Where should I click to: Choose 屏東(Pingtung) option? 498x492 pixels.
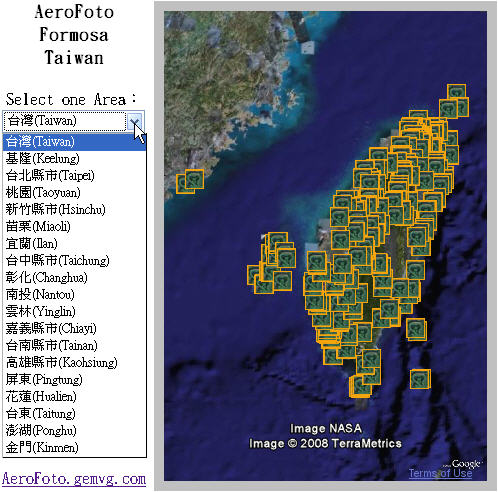tap(74, 380)
